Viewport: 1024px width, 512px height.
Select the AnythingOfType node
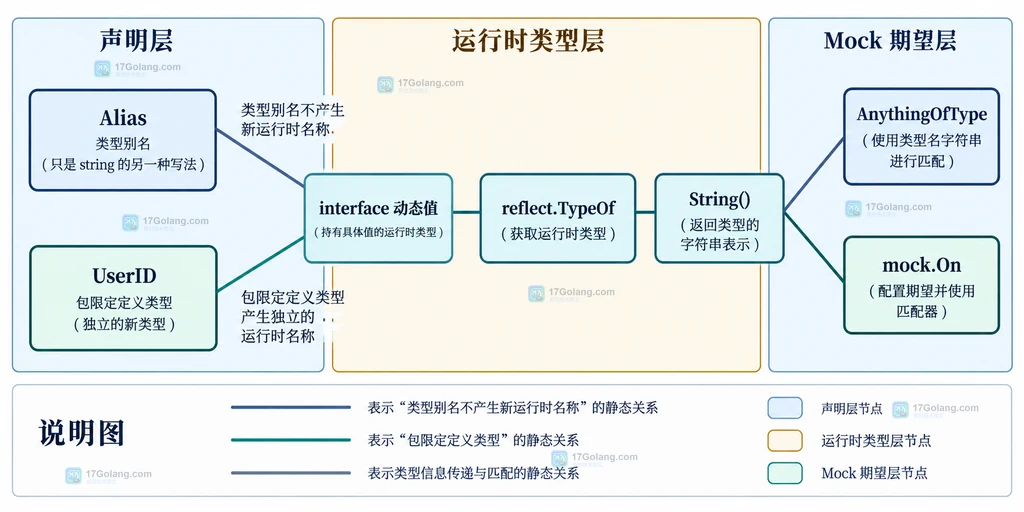(921, 136)
